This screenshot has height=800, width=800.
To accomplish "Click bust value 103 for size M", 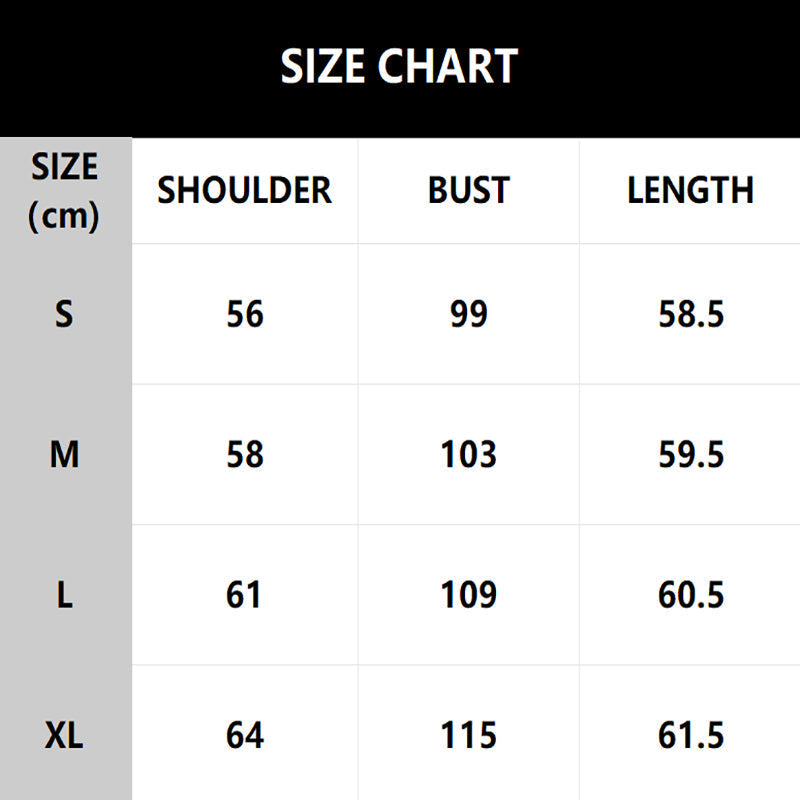I will pos(468,455).
